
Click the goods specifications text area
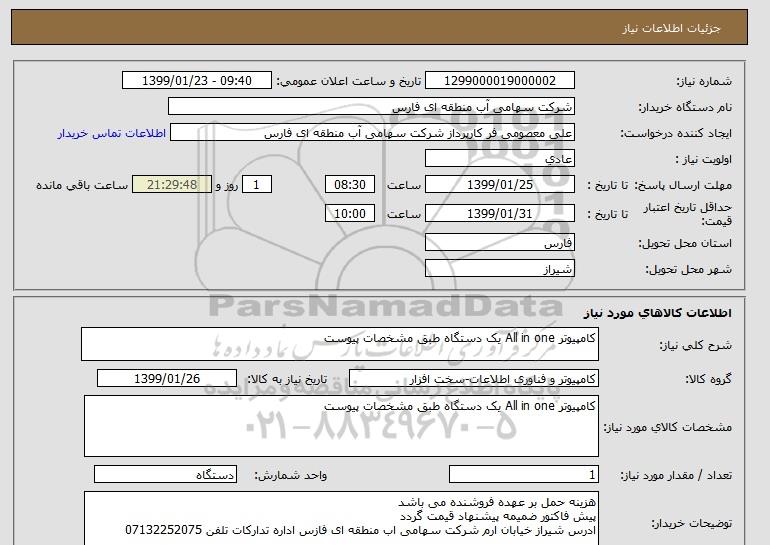(x=341, y=426)
